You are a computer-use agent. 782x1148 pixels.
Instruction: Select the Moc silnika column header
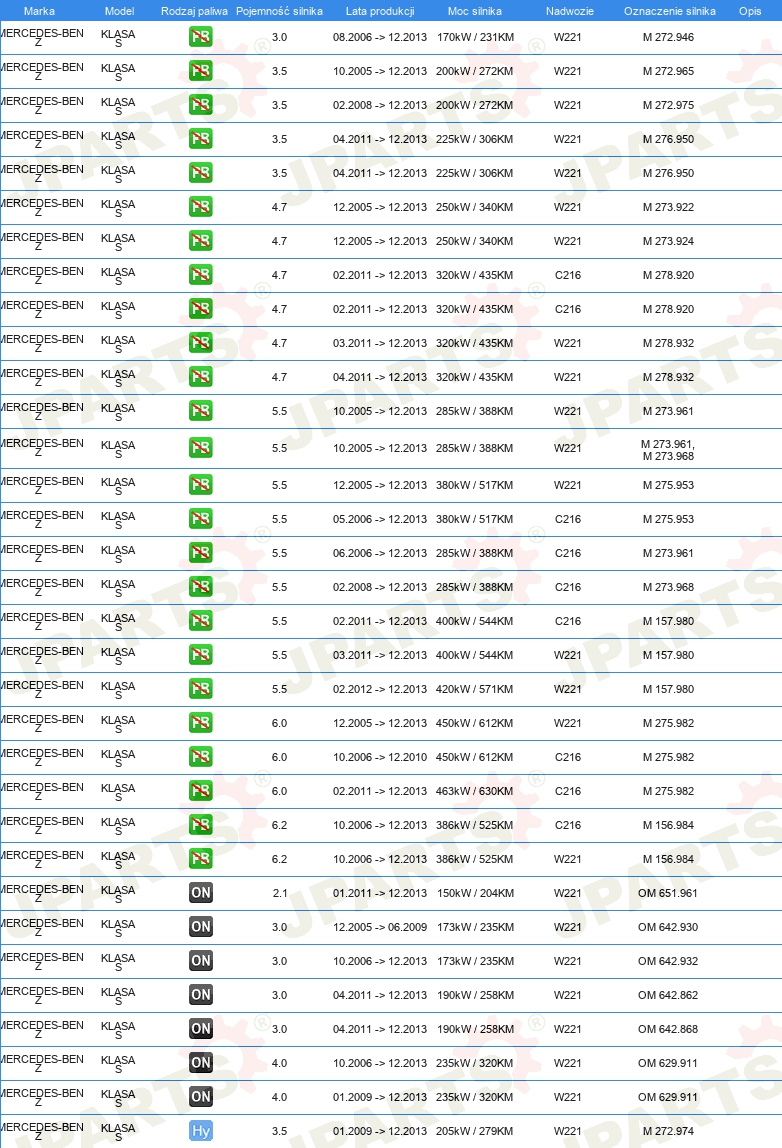(474, 11)
